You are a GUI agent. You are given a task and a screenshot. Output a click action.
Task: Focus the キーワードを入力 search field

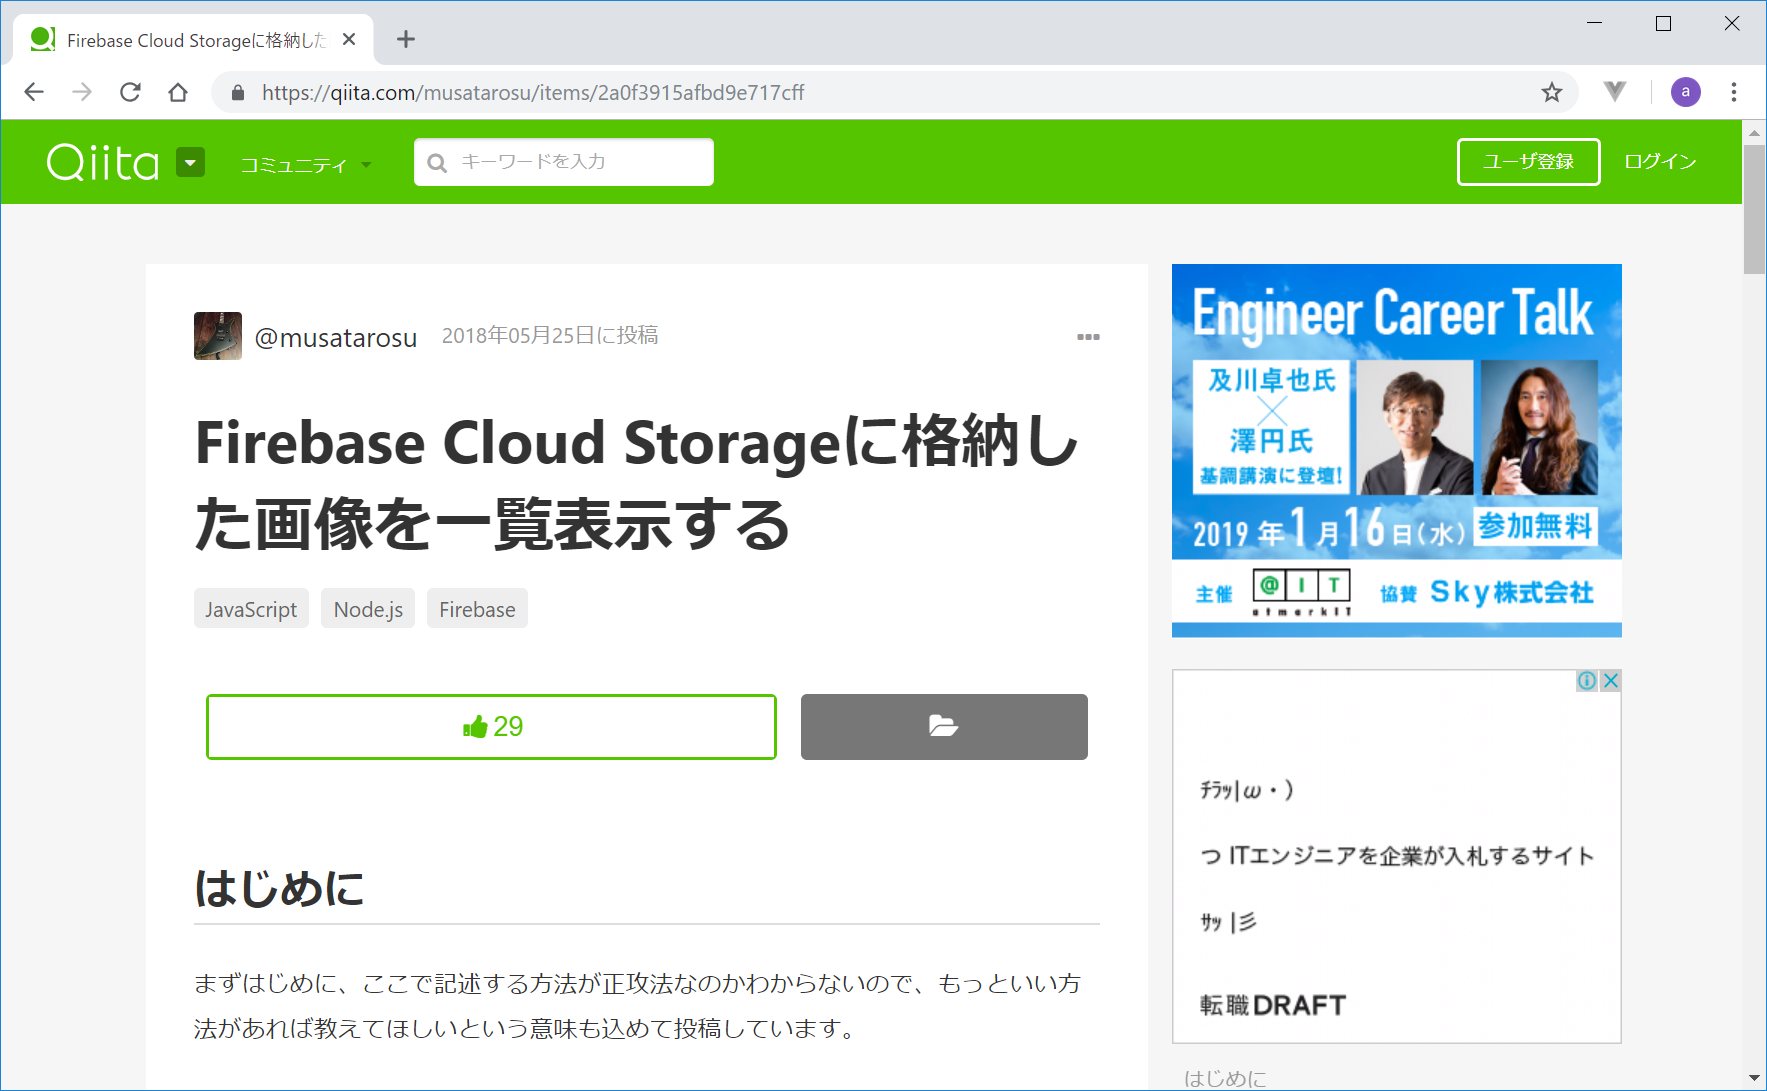point(564,162)
